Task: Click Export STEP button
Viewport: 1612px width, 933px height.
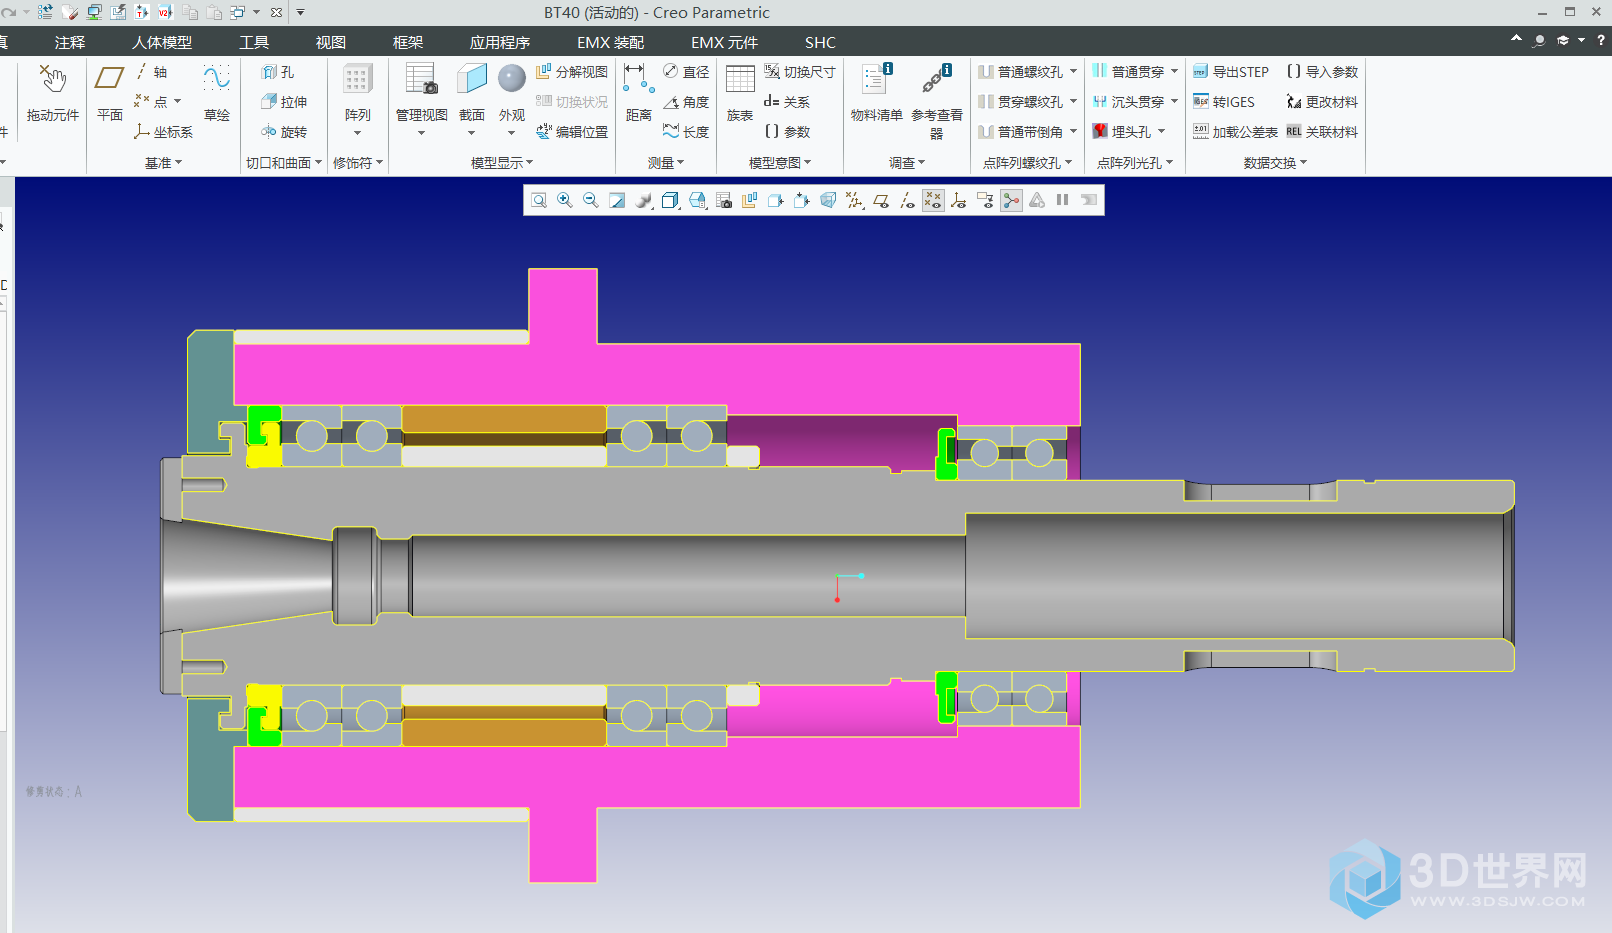Action: tap(1231, 72)
